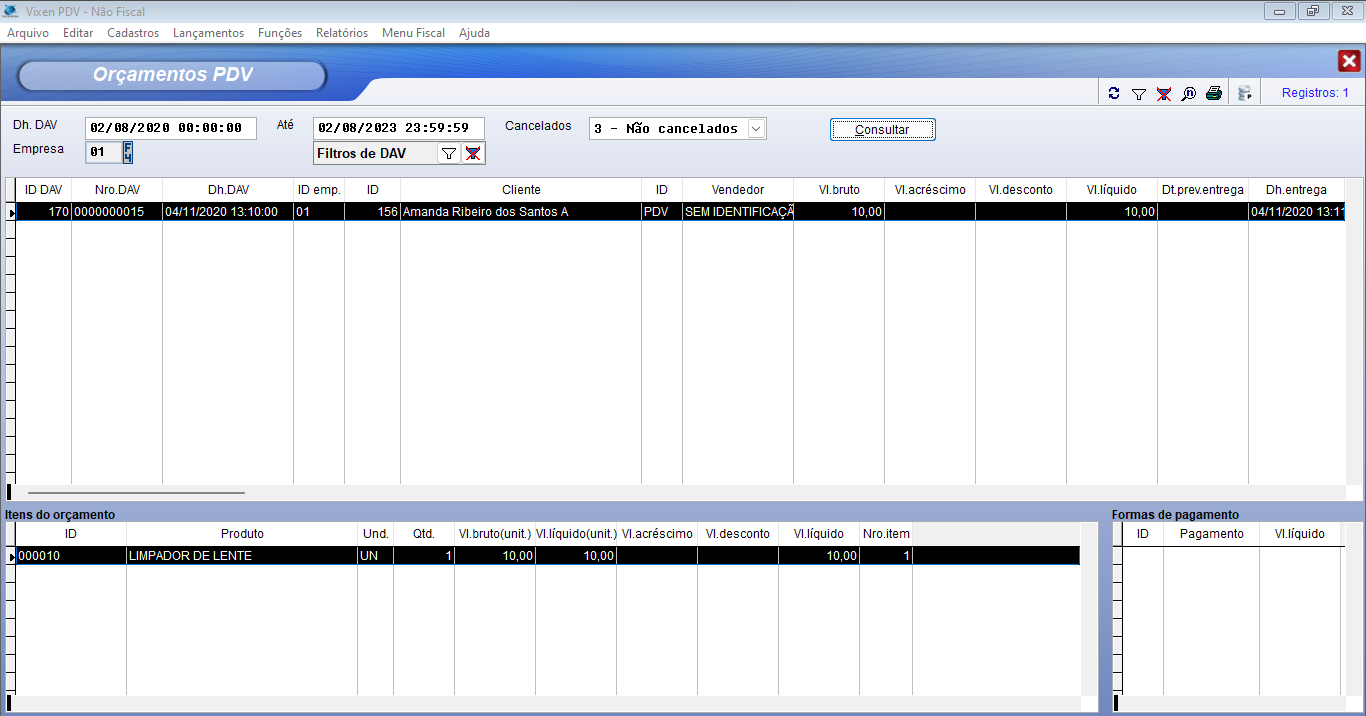
Task: Click the refresh icon in the toolbar
Action: (1114, 94)
